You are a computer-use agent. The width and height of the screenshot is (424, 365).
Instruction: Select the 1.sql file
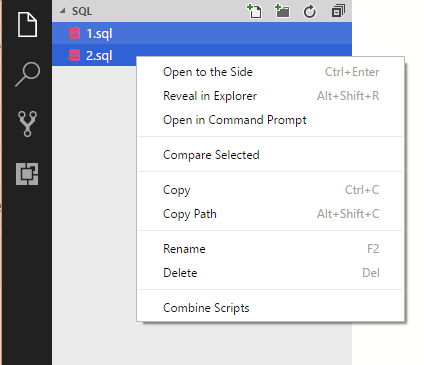(202, 33)
